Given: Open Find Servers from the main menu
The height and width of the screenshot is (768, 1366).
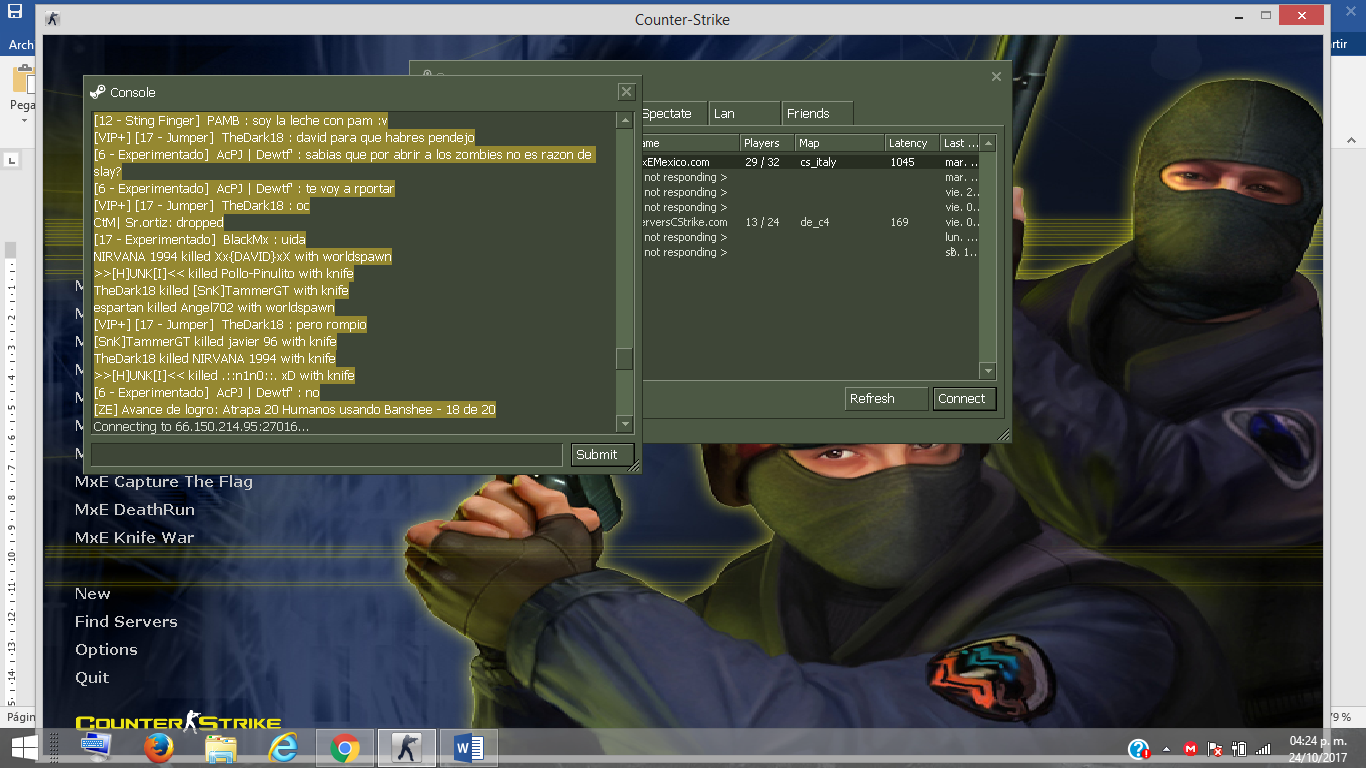Looking at the screenshot, I should [x=126, y=622].
